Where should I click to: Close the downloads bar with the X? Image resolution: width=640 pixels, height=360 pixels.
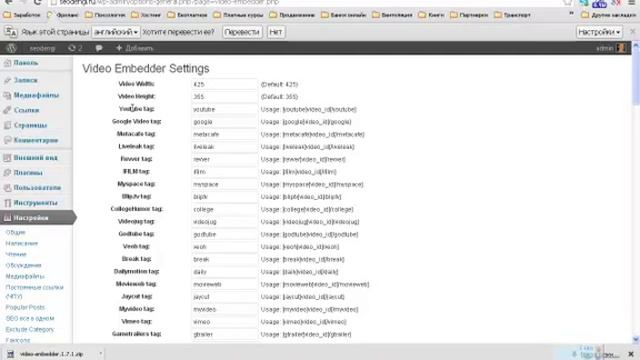pyautogui.click(x=631, y=354)
